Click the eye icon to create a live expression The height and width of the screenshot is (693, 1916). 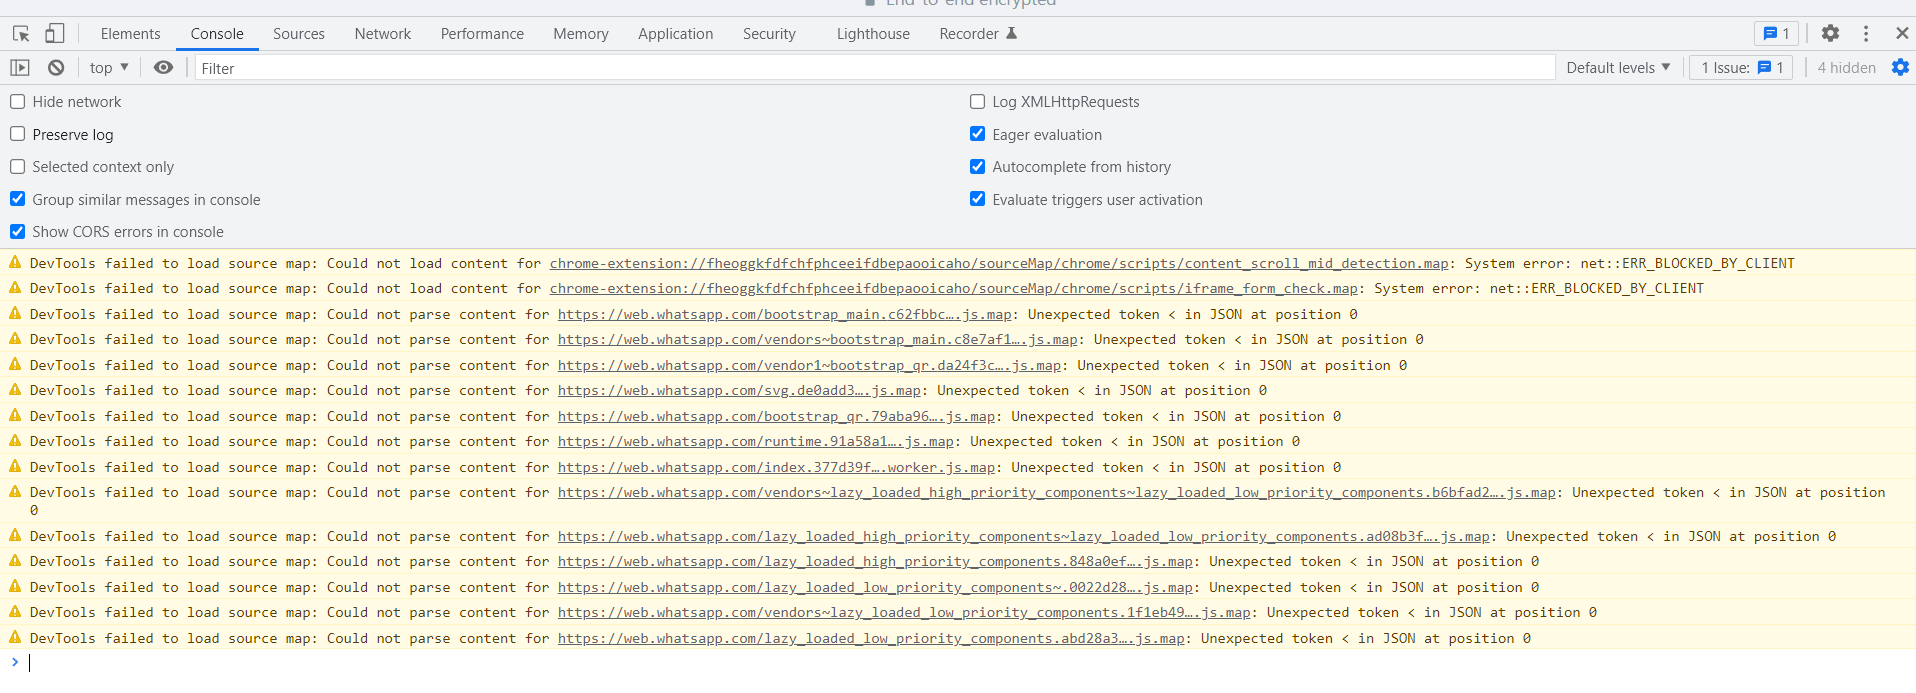[x=163, y=68]
